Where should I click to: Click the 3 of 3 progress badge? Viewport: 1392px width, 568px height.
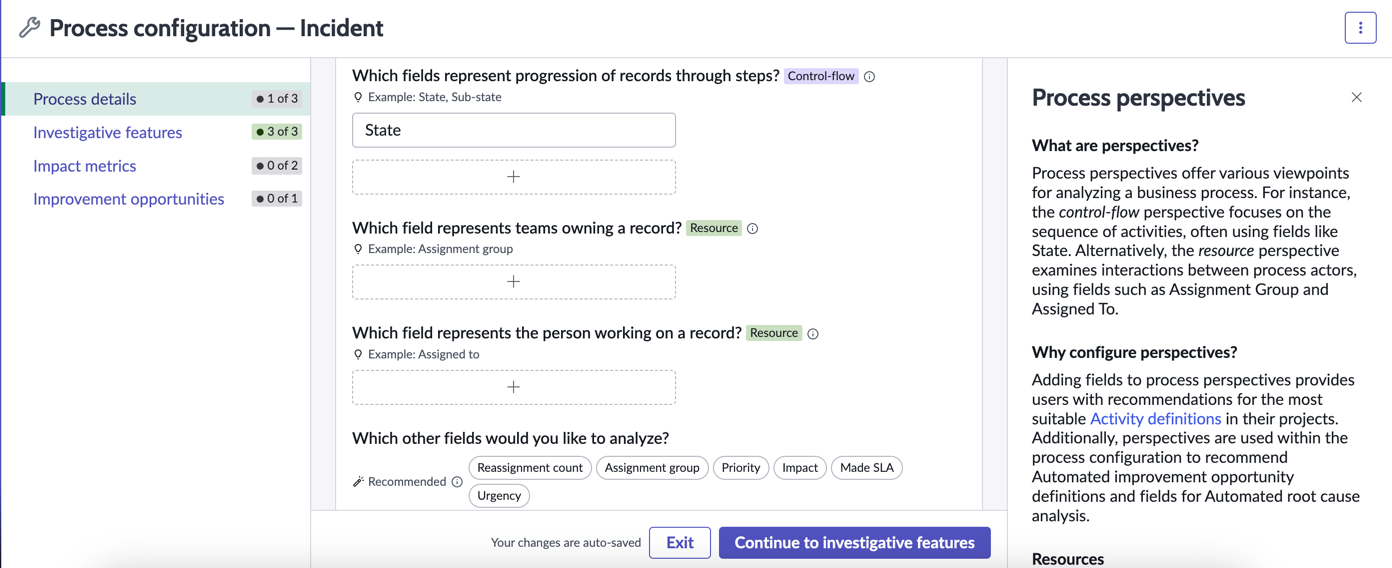277,132
